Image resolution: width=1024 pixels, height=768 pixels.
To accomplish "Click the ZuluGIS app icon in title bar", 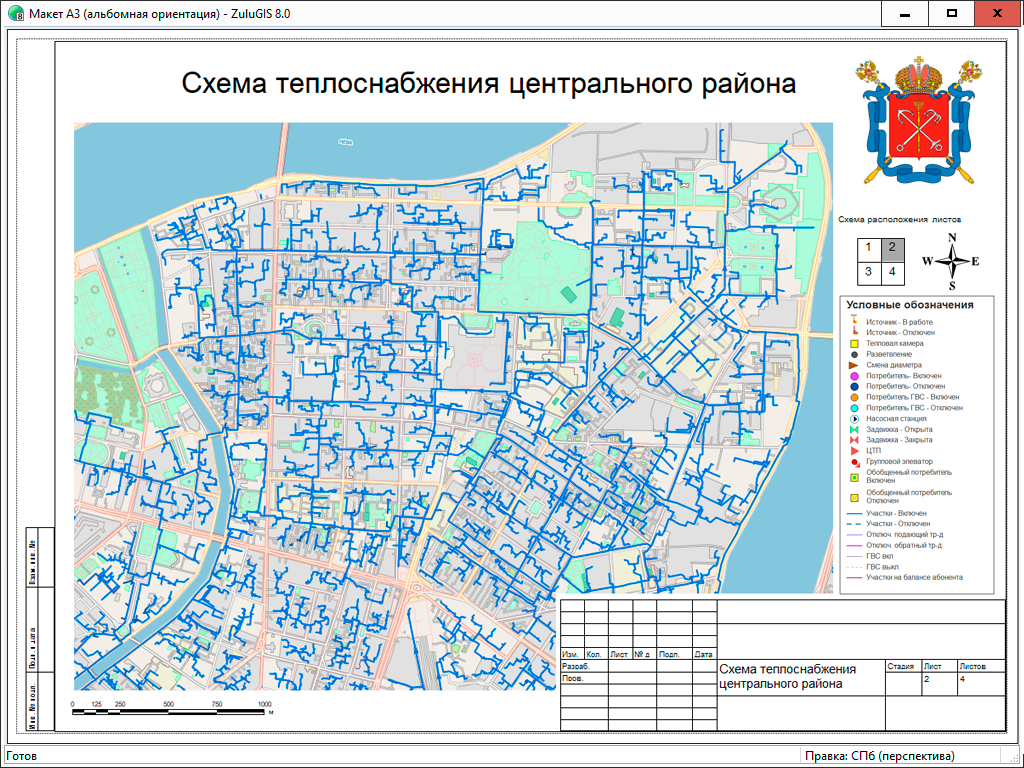I will (x=15, y=14).
